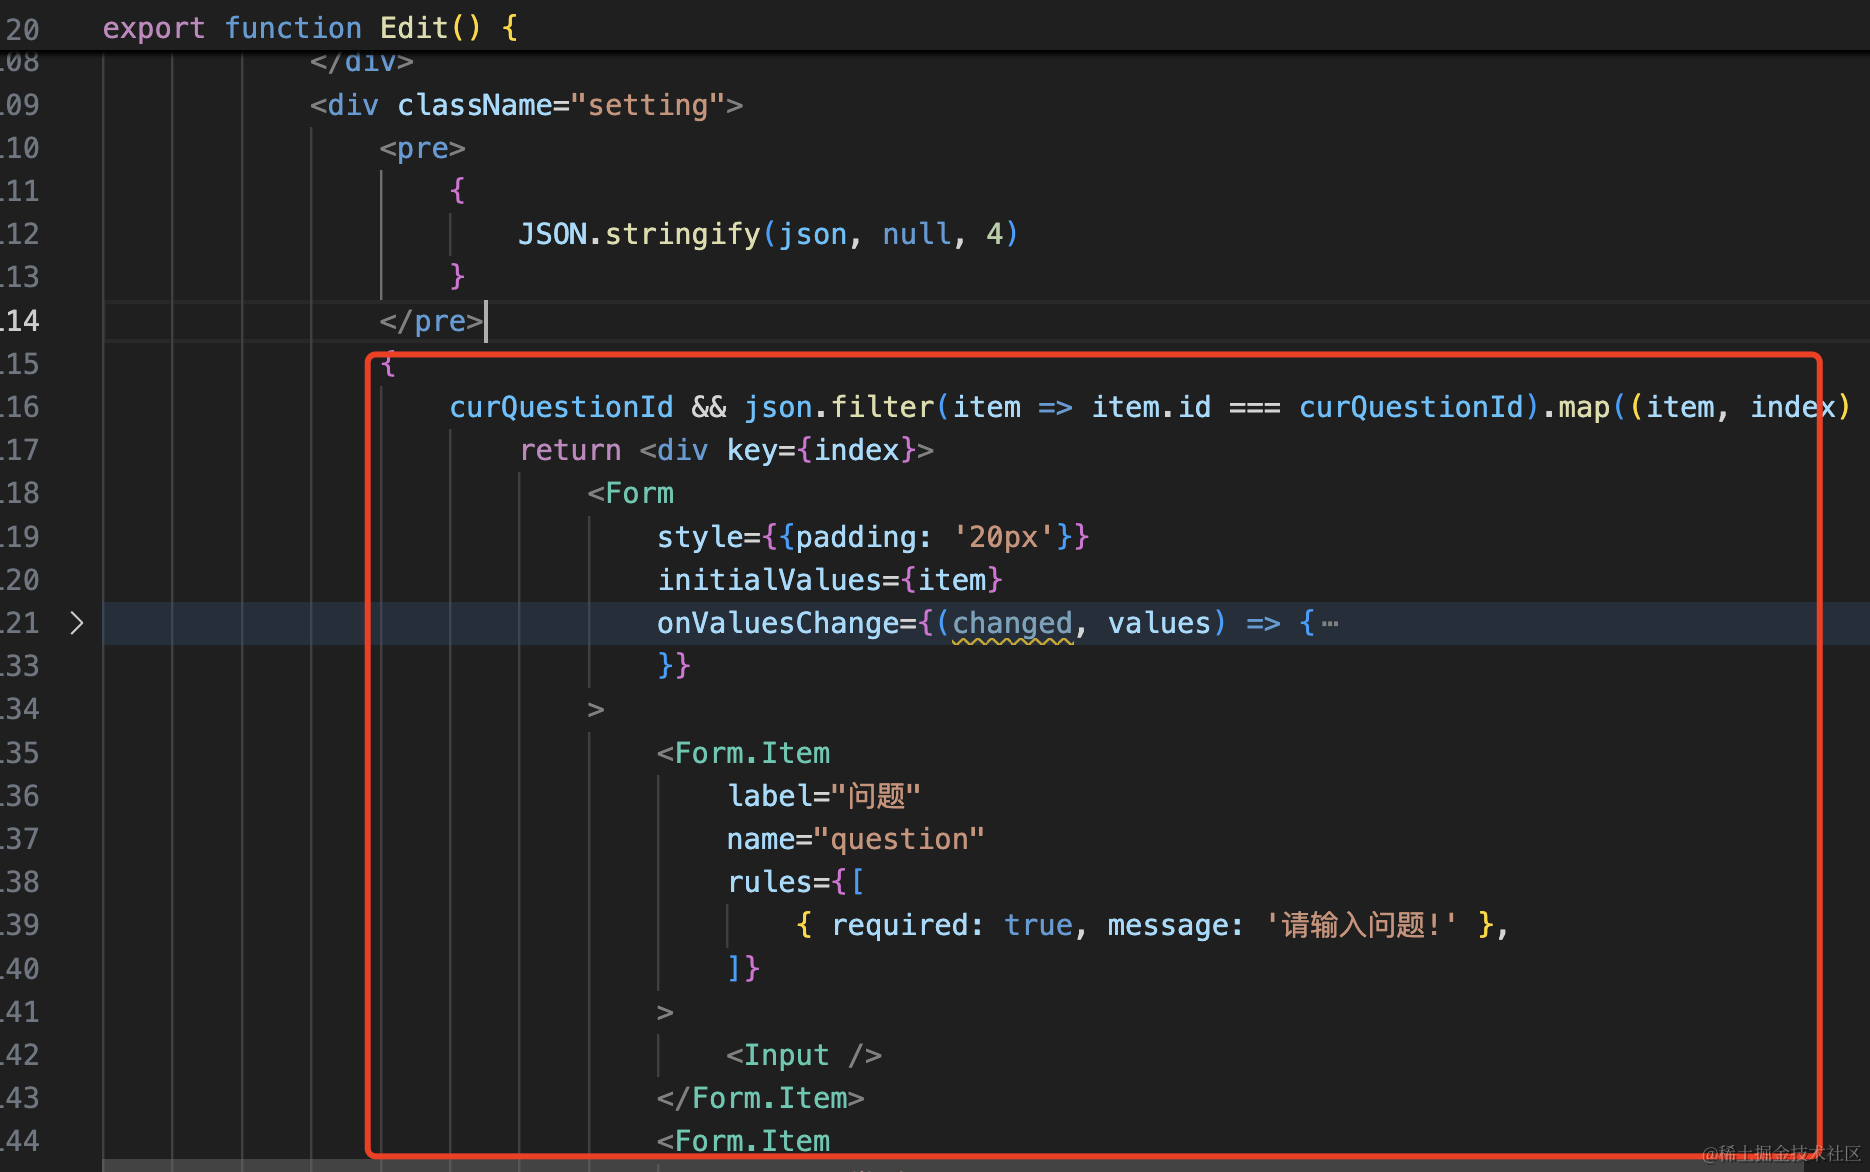Image resolution: width=1870 pixels, height=1172 pixels.
Task: Place cursor on closing </pre> tag
Action: (431, 321)
